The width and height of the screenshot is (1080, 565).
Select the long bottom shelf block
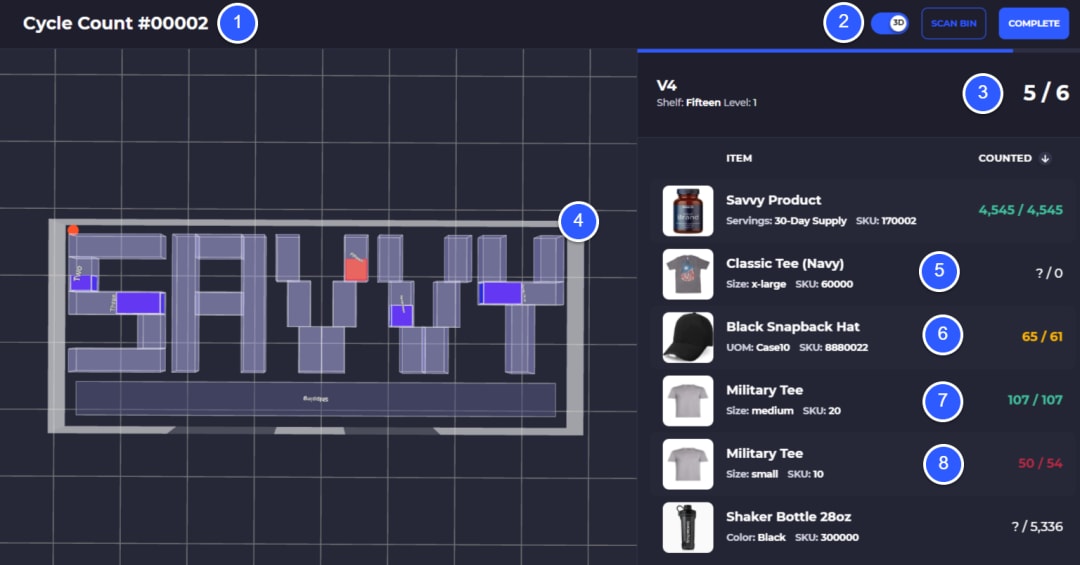click(x=315, y=399)
